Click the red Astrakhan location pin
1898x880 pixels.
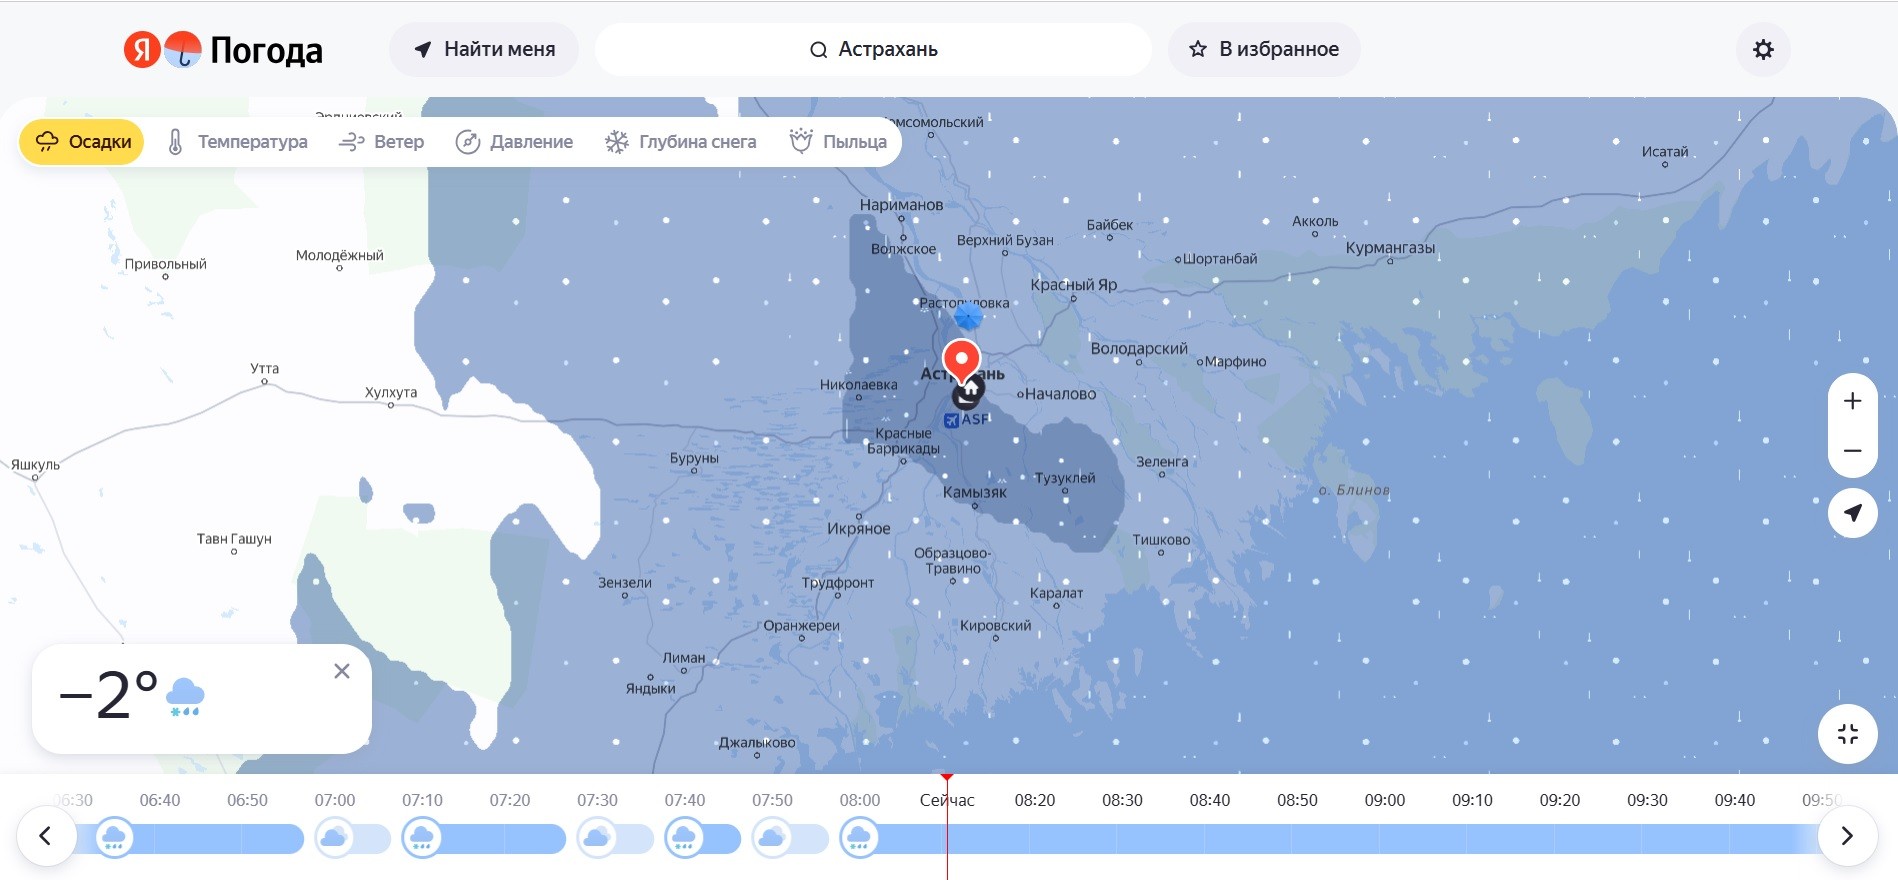962,360
